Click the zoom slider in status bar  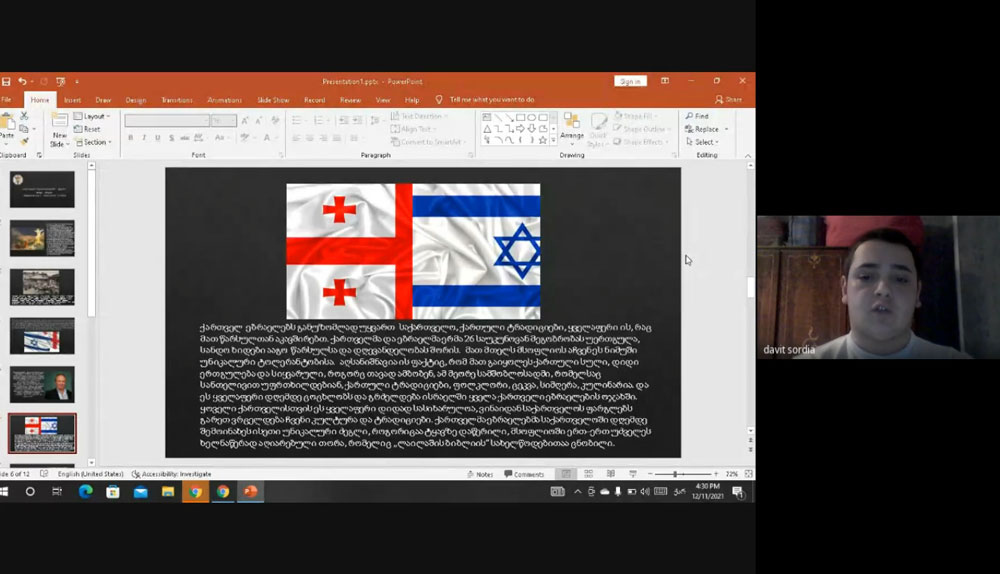click(x=676, y=474)
